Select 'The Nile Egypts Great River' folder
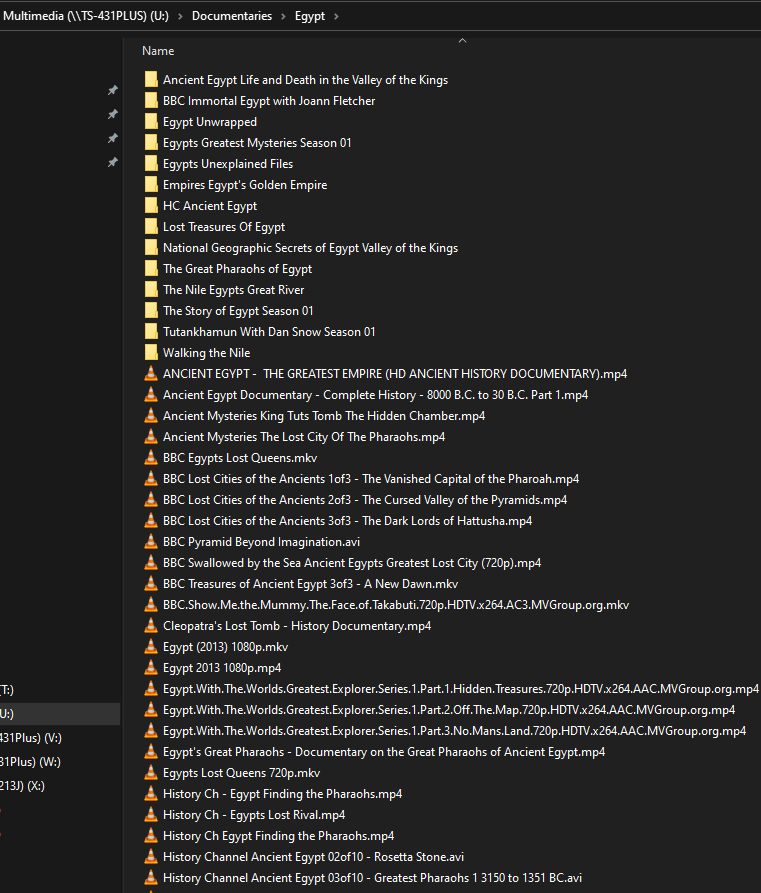The width and height of the screenshot is (761, 893). point(234,290)
